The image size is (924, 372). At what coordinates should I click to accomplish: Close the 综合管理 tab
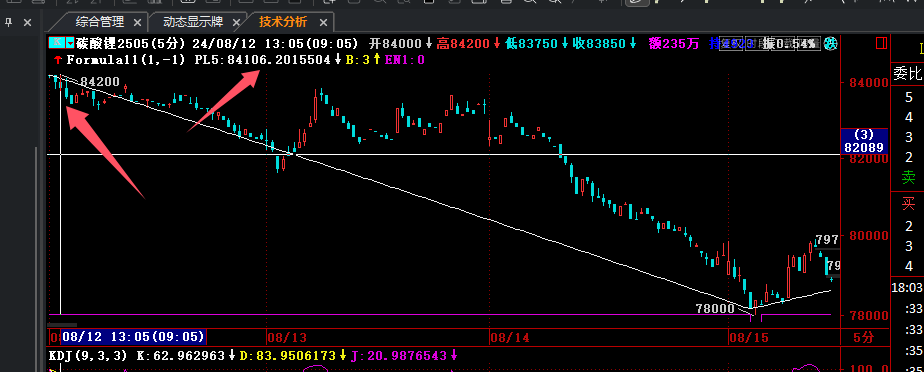click(x=137, y=22)
